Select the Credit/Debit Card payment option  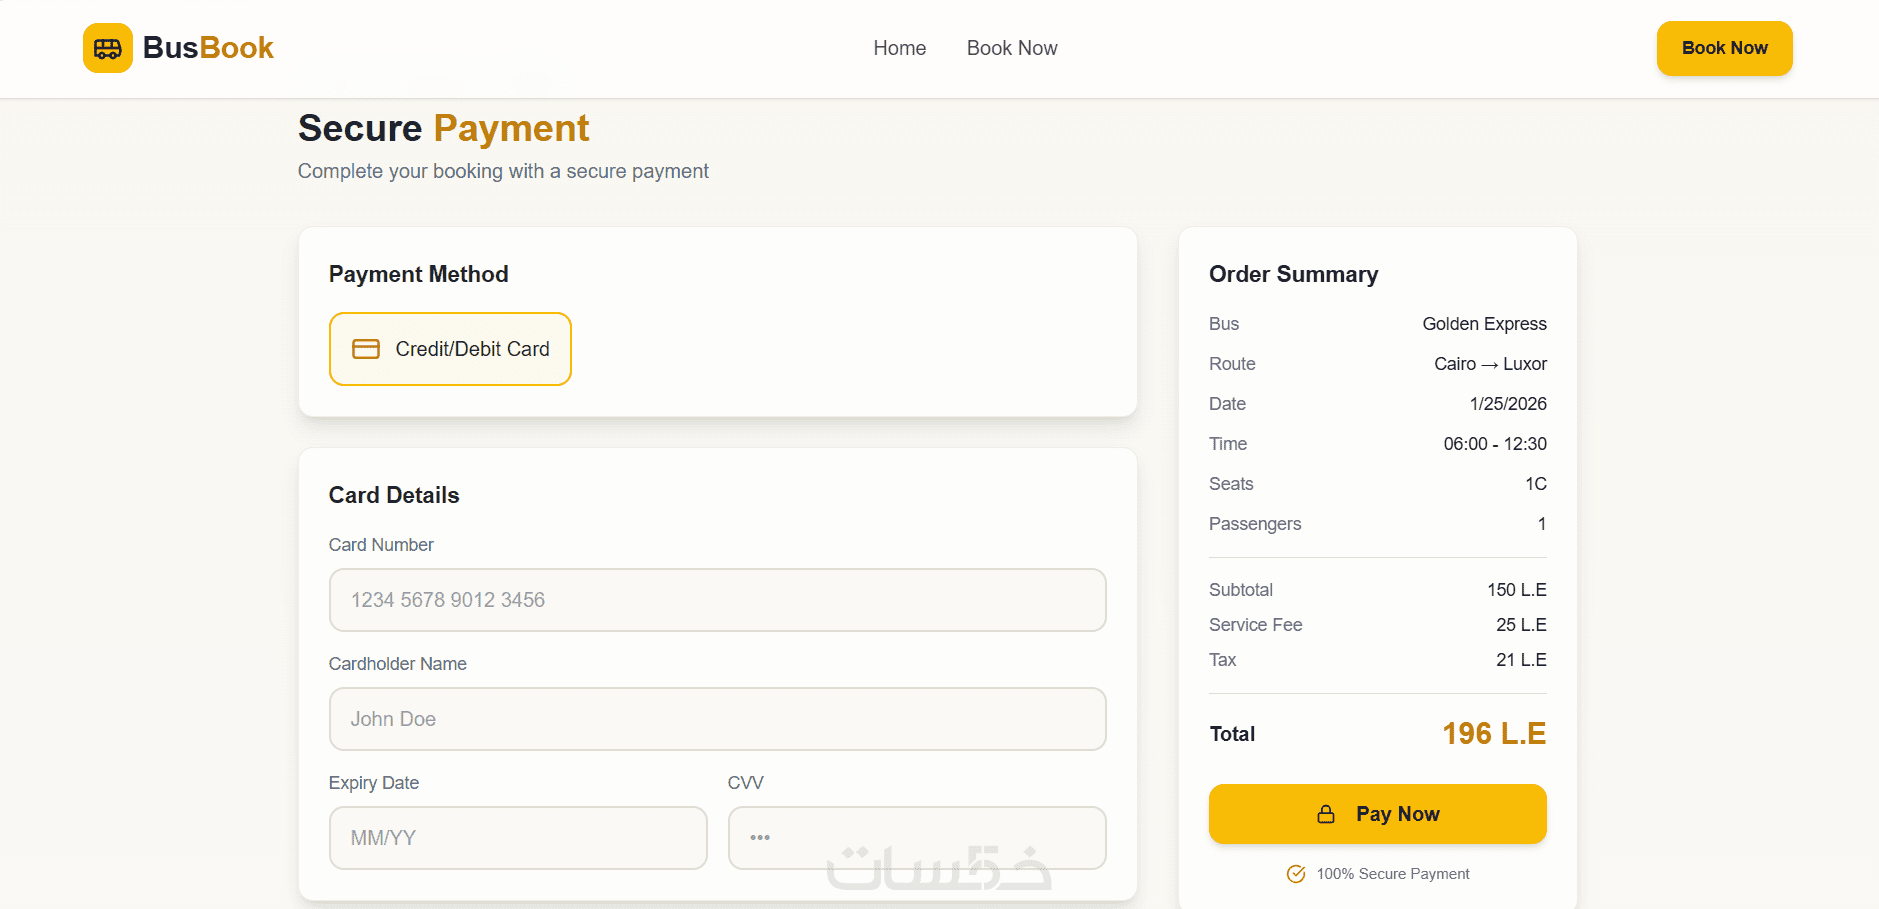(450, 349)
